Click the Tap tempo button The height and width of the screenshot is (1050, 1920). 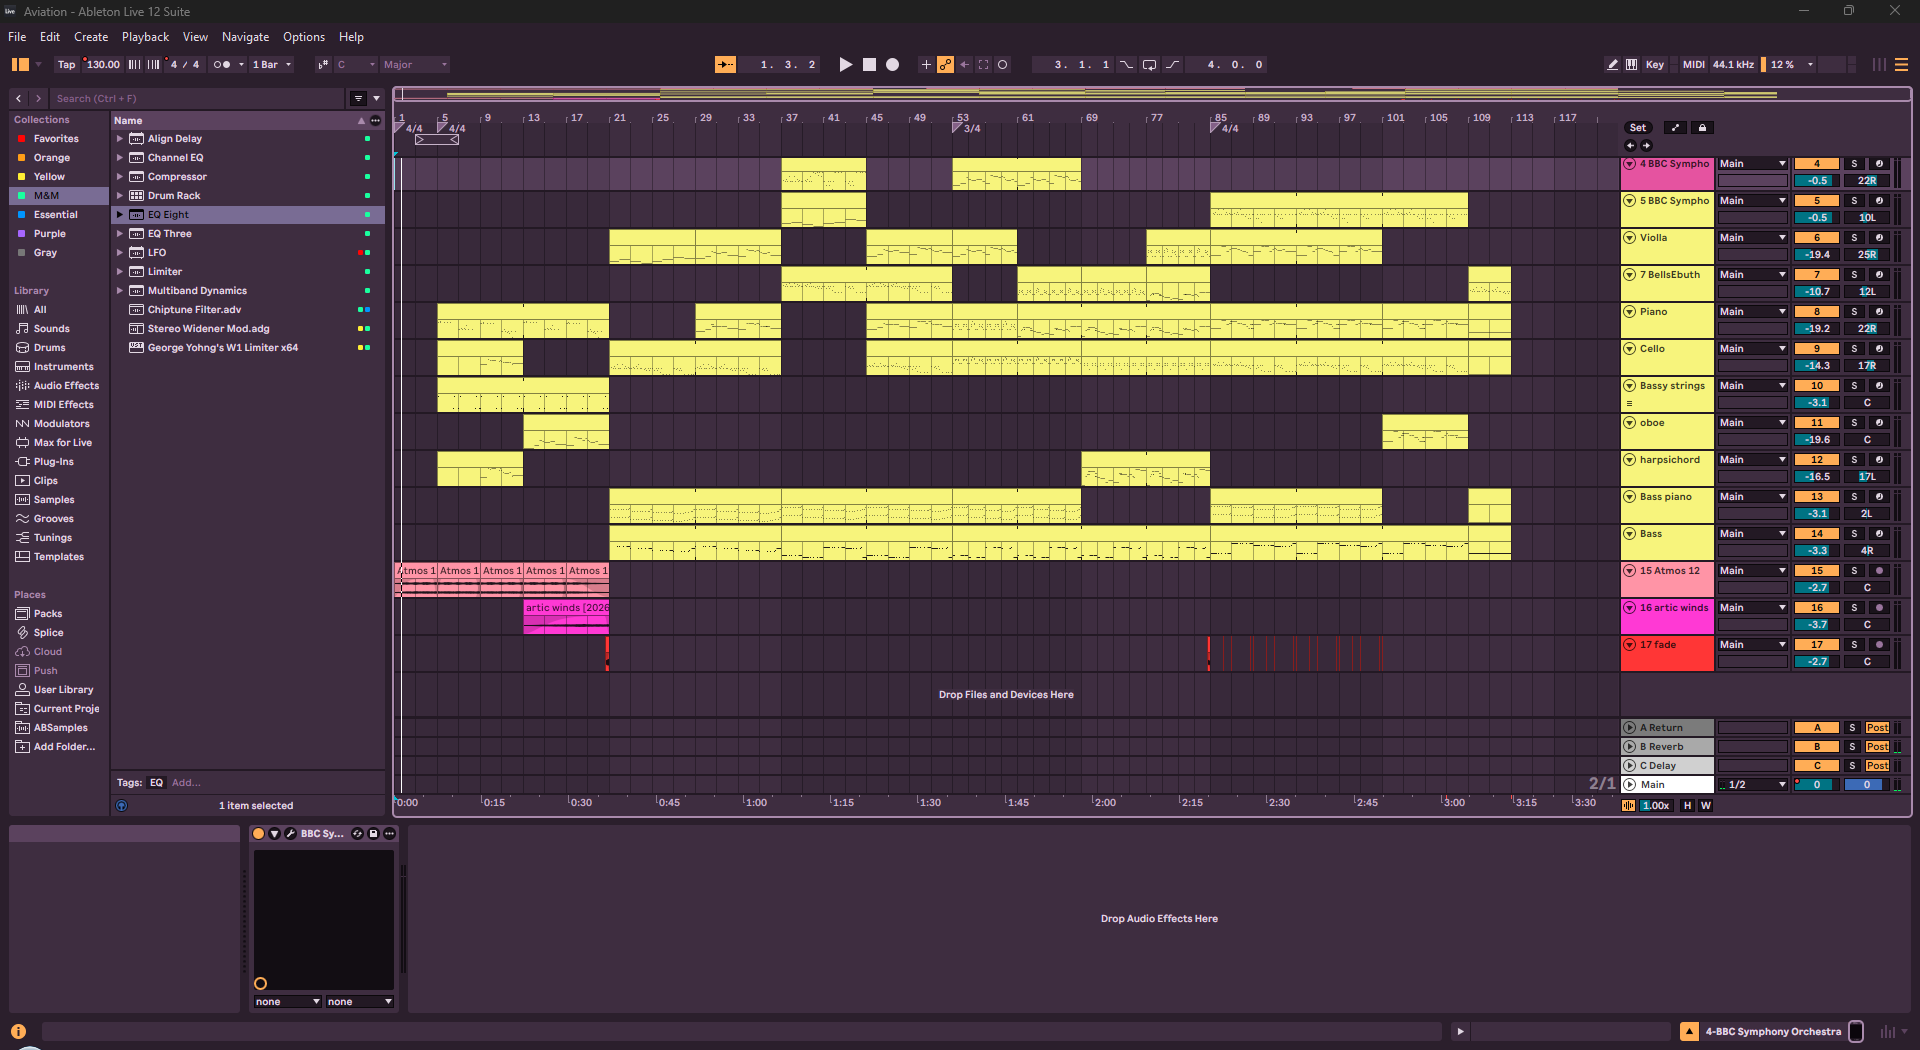click(66, 65)
